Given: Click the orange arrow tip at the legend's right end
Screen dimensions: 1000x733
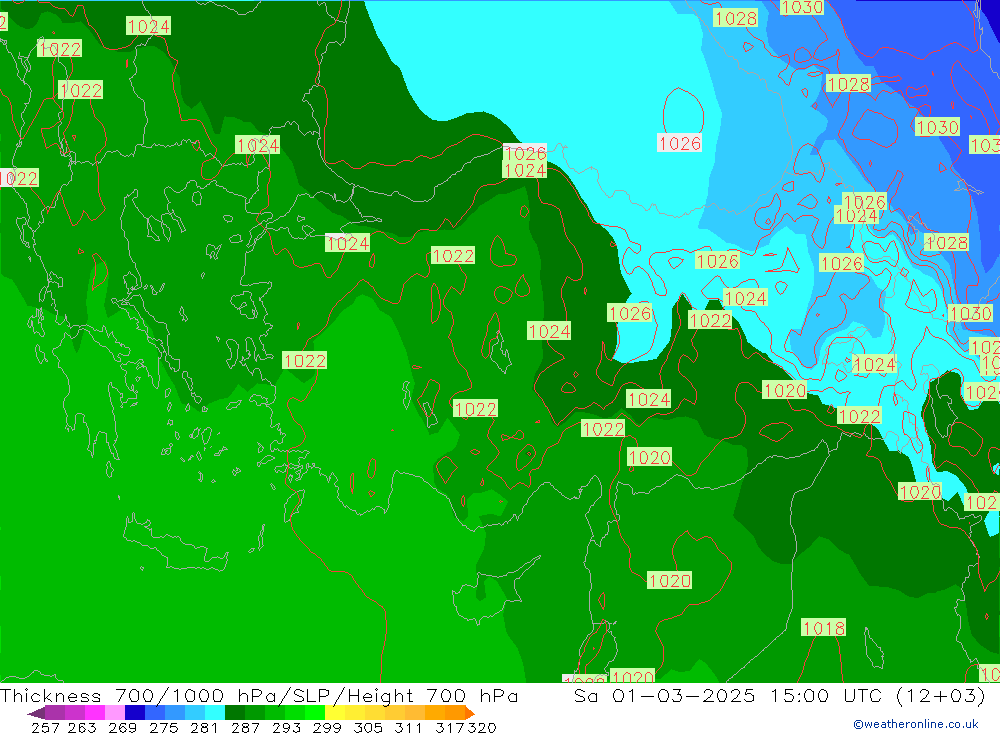Looking at the screenshot, I should coord(470,713).
